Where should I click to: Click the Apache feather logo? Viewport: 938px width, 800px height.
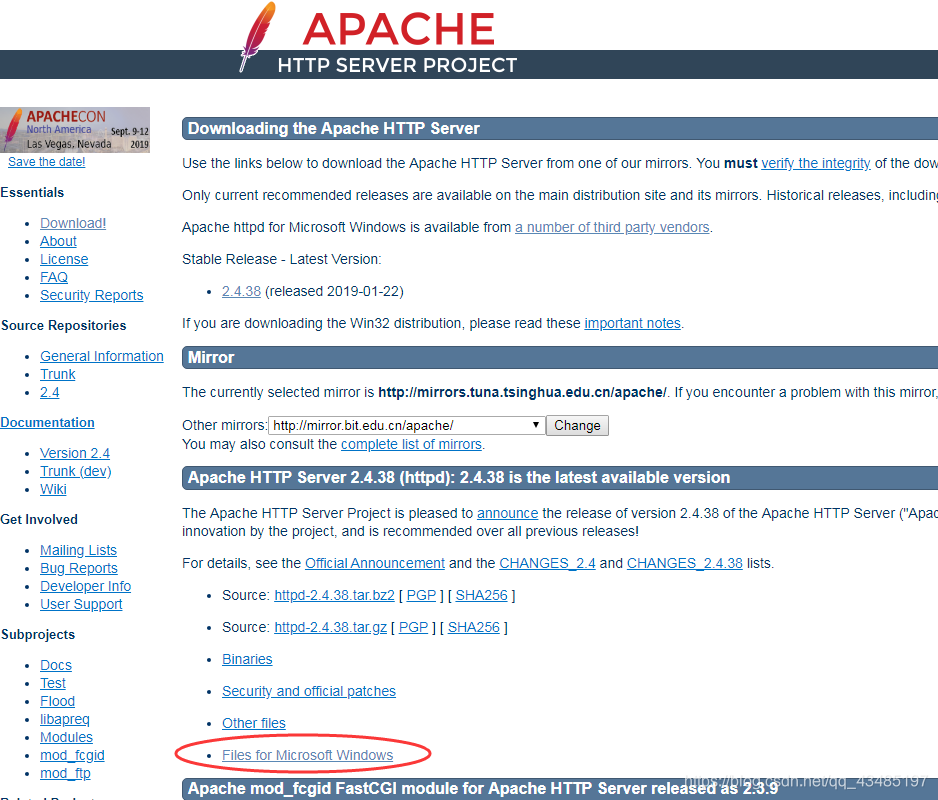point(258,36)
